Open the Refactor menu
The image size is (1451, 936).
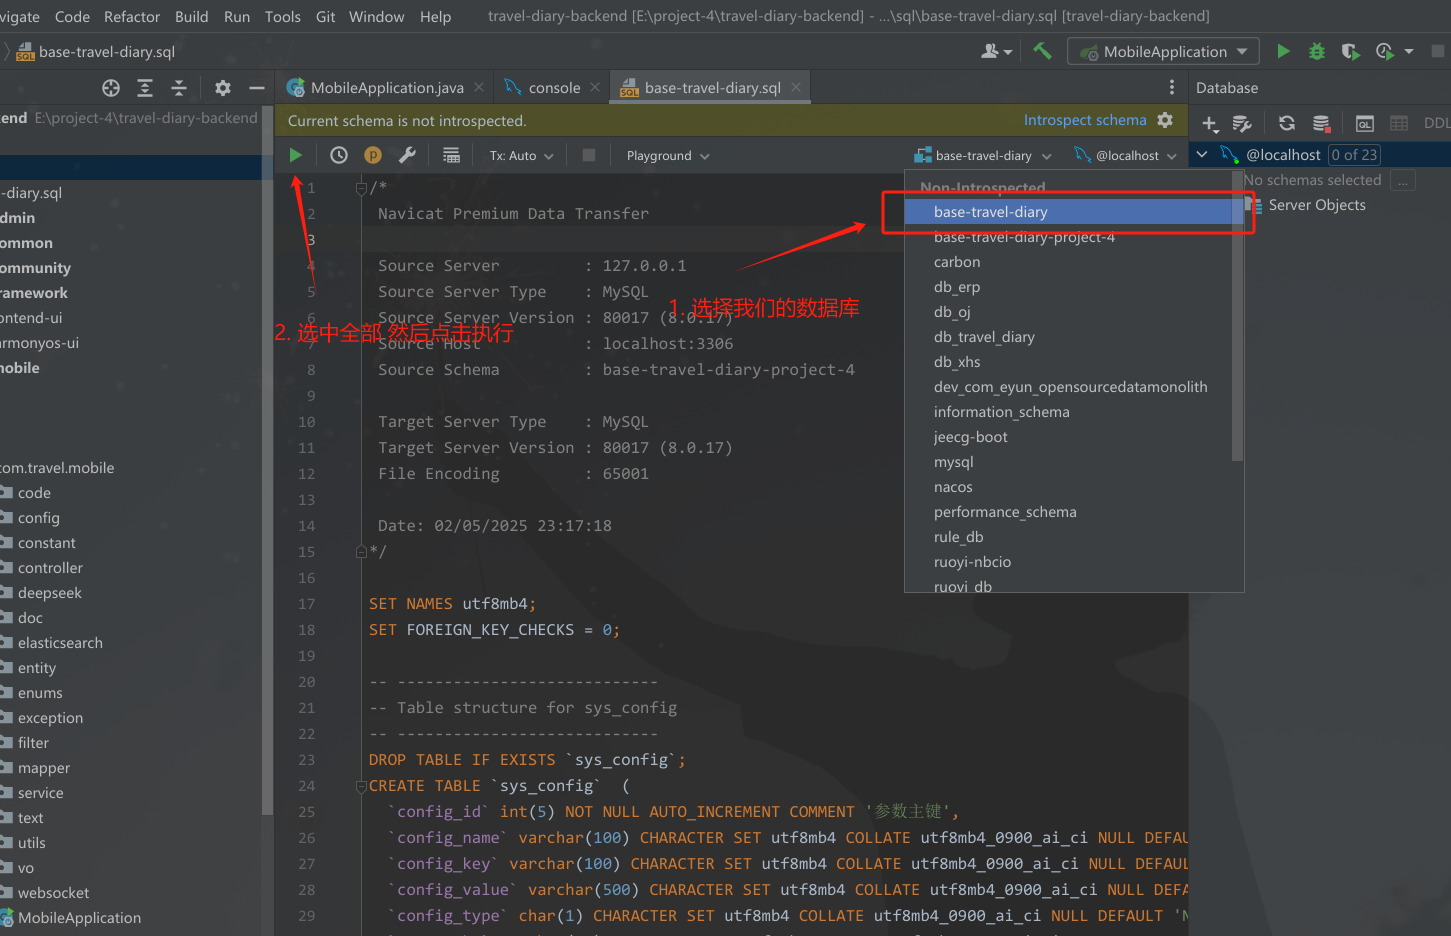pos(132,16)
